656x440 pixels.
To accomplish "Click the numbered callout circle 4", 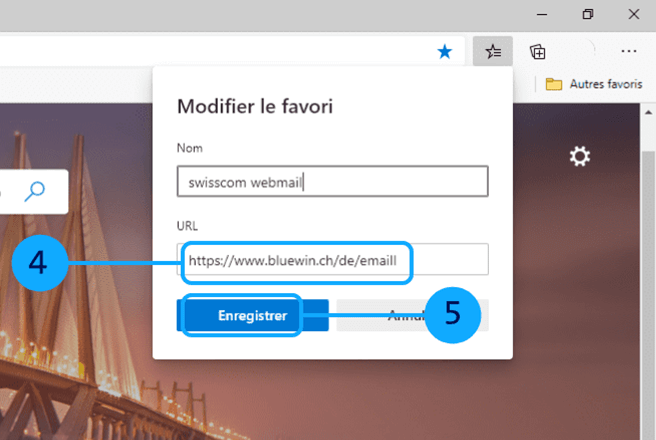I will pos(38,263).
